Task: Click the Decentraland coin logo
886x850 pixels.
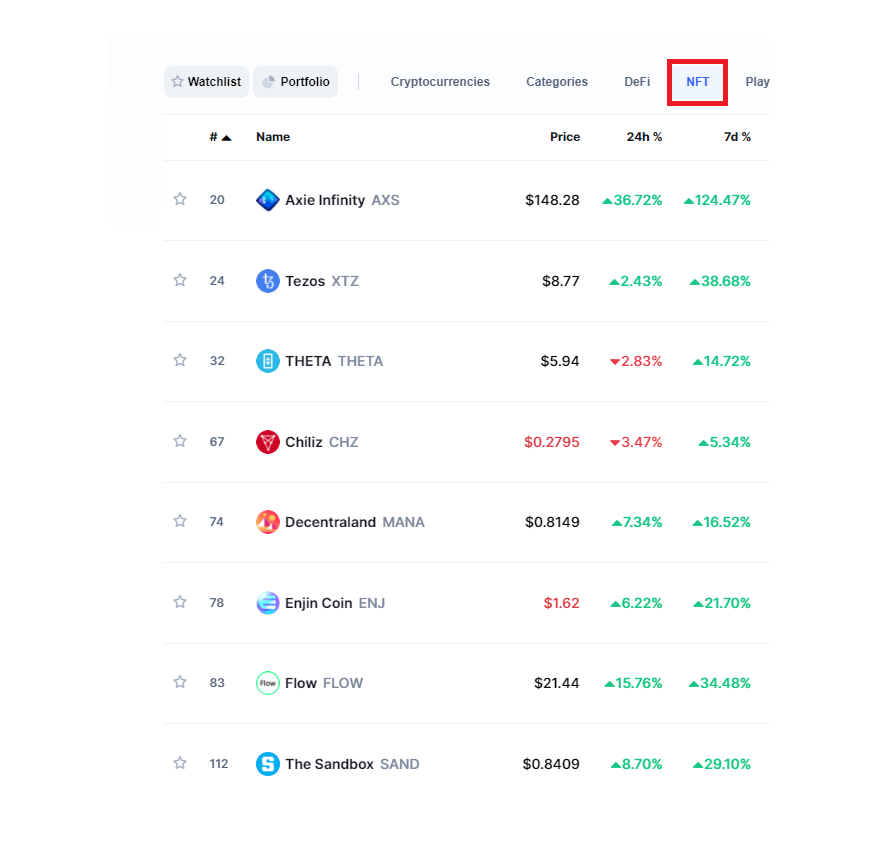Action: click(268, 522)
